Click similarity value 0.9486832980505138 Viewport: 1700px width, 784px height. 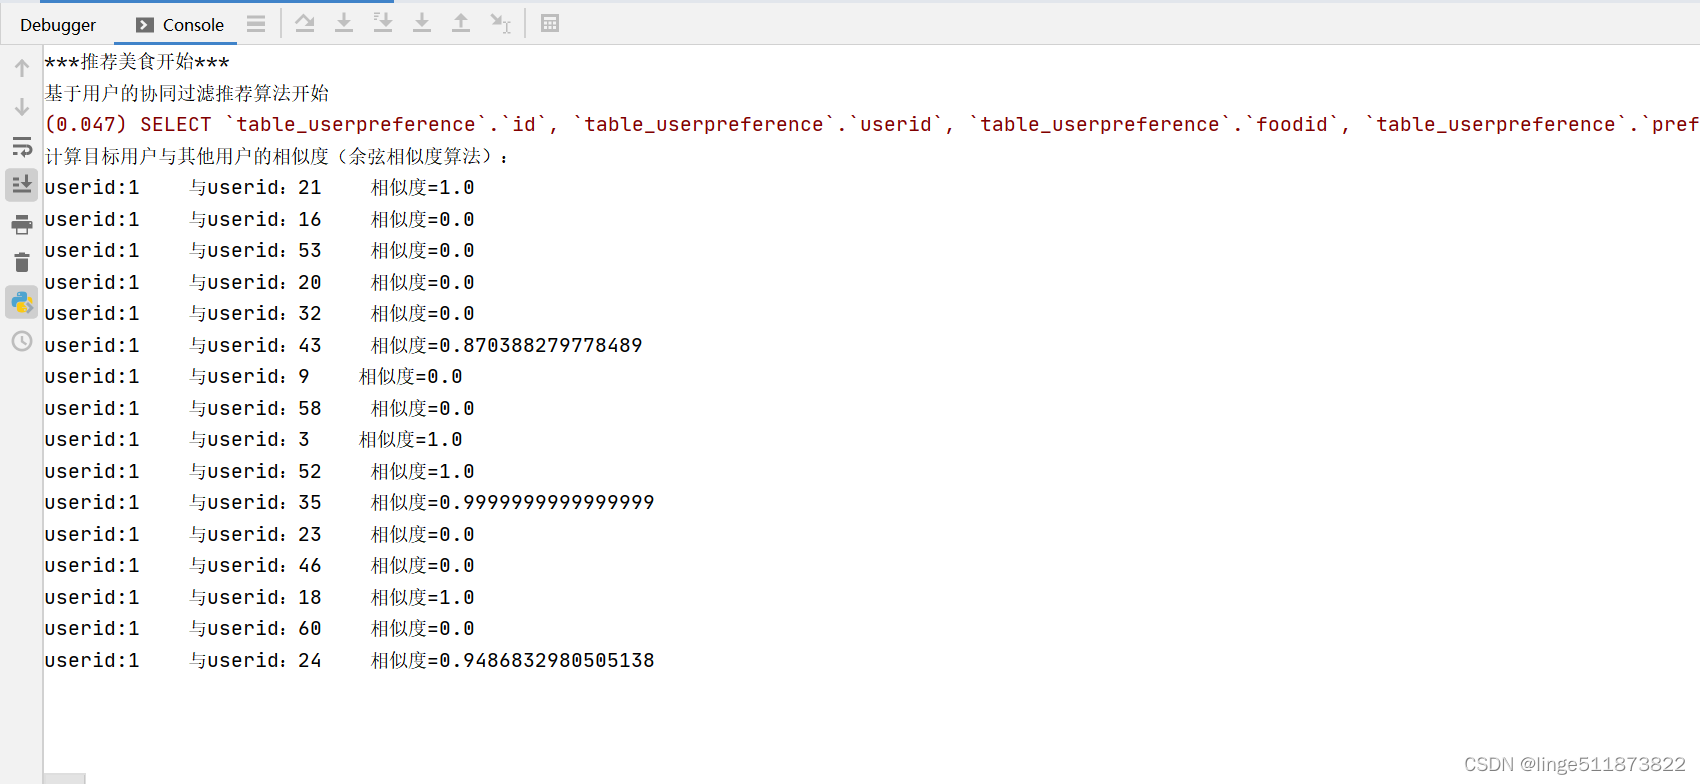[547, 661]
